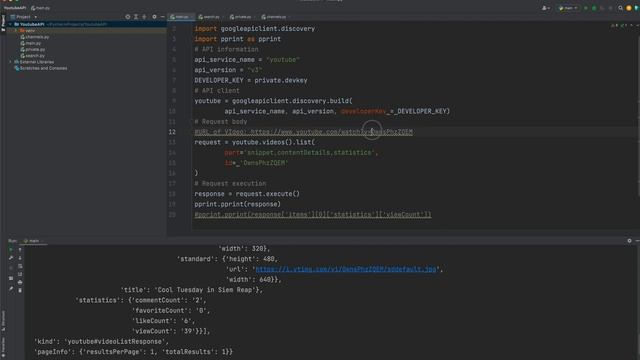Image resolution: width=640 pixels, height=360 pixels.
Task: Click the pin tab icon in Run panel
Action: tap(11, 289)
